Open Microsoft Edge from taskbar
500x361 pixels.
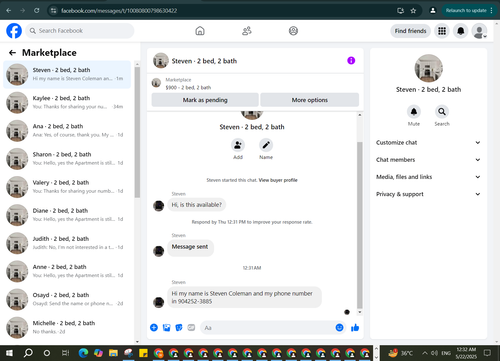pos(83,353)
